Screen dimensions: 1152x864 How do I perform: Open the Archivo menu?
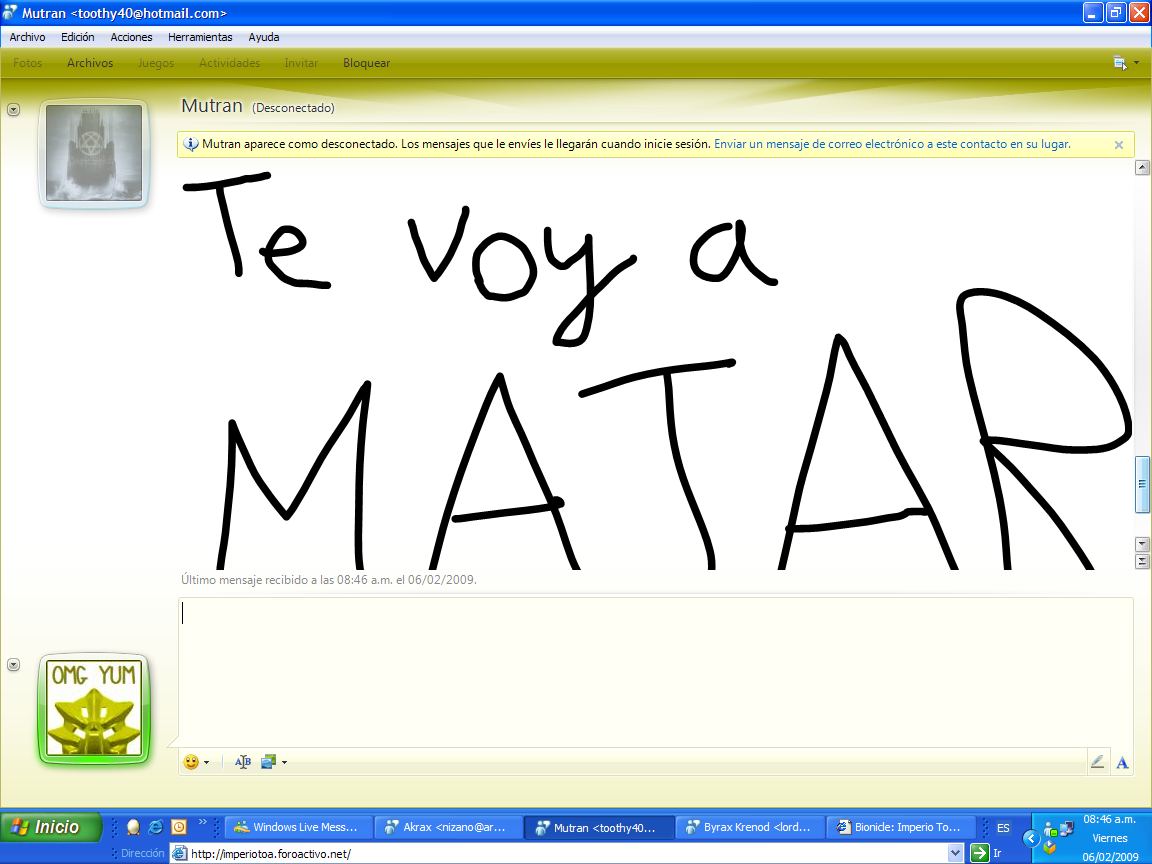click(26, 37)
